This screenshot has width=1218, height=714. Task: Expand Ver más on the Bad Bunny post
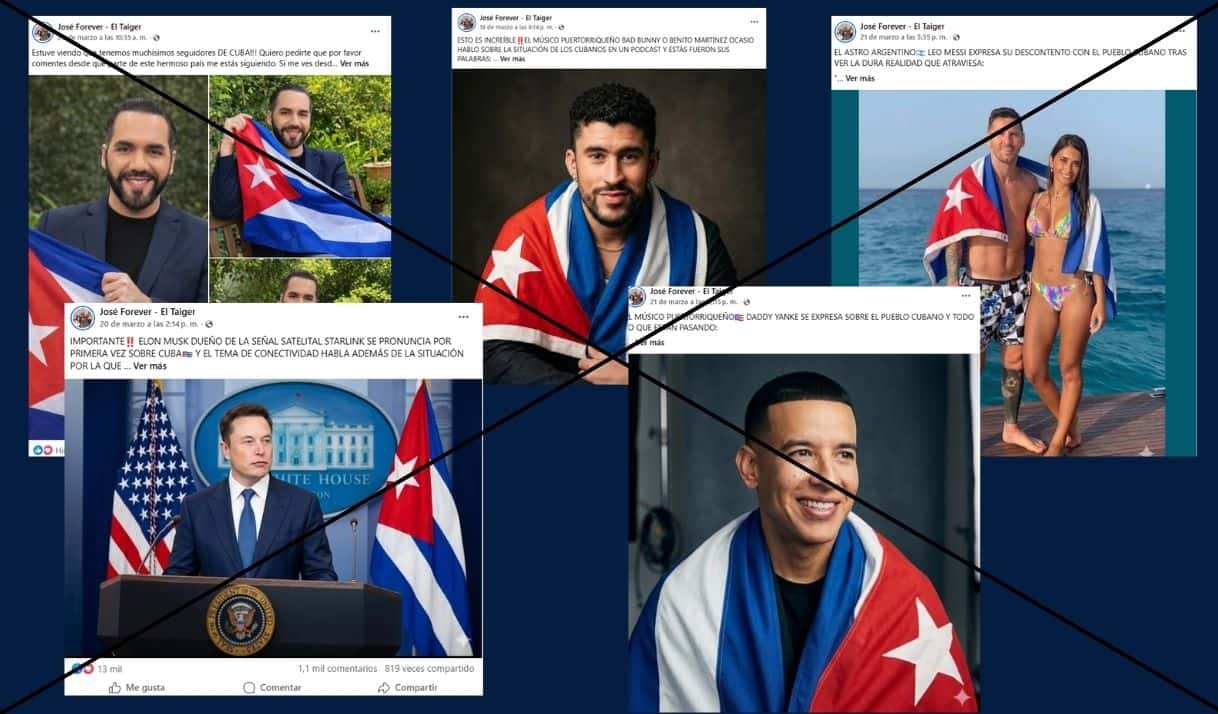(x=512, y=59)
